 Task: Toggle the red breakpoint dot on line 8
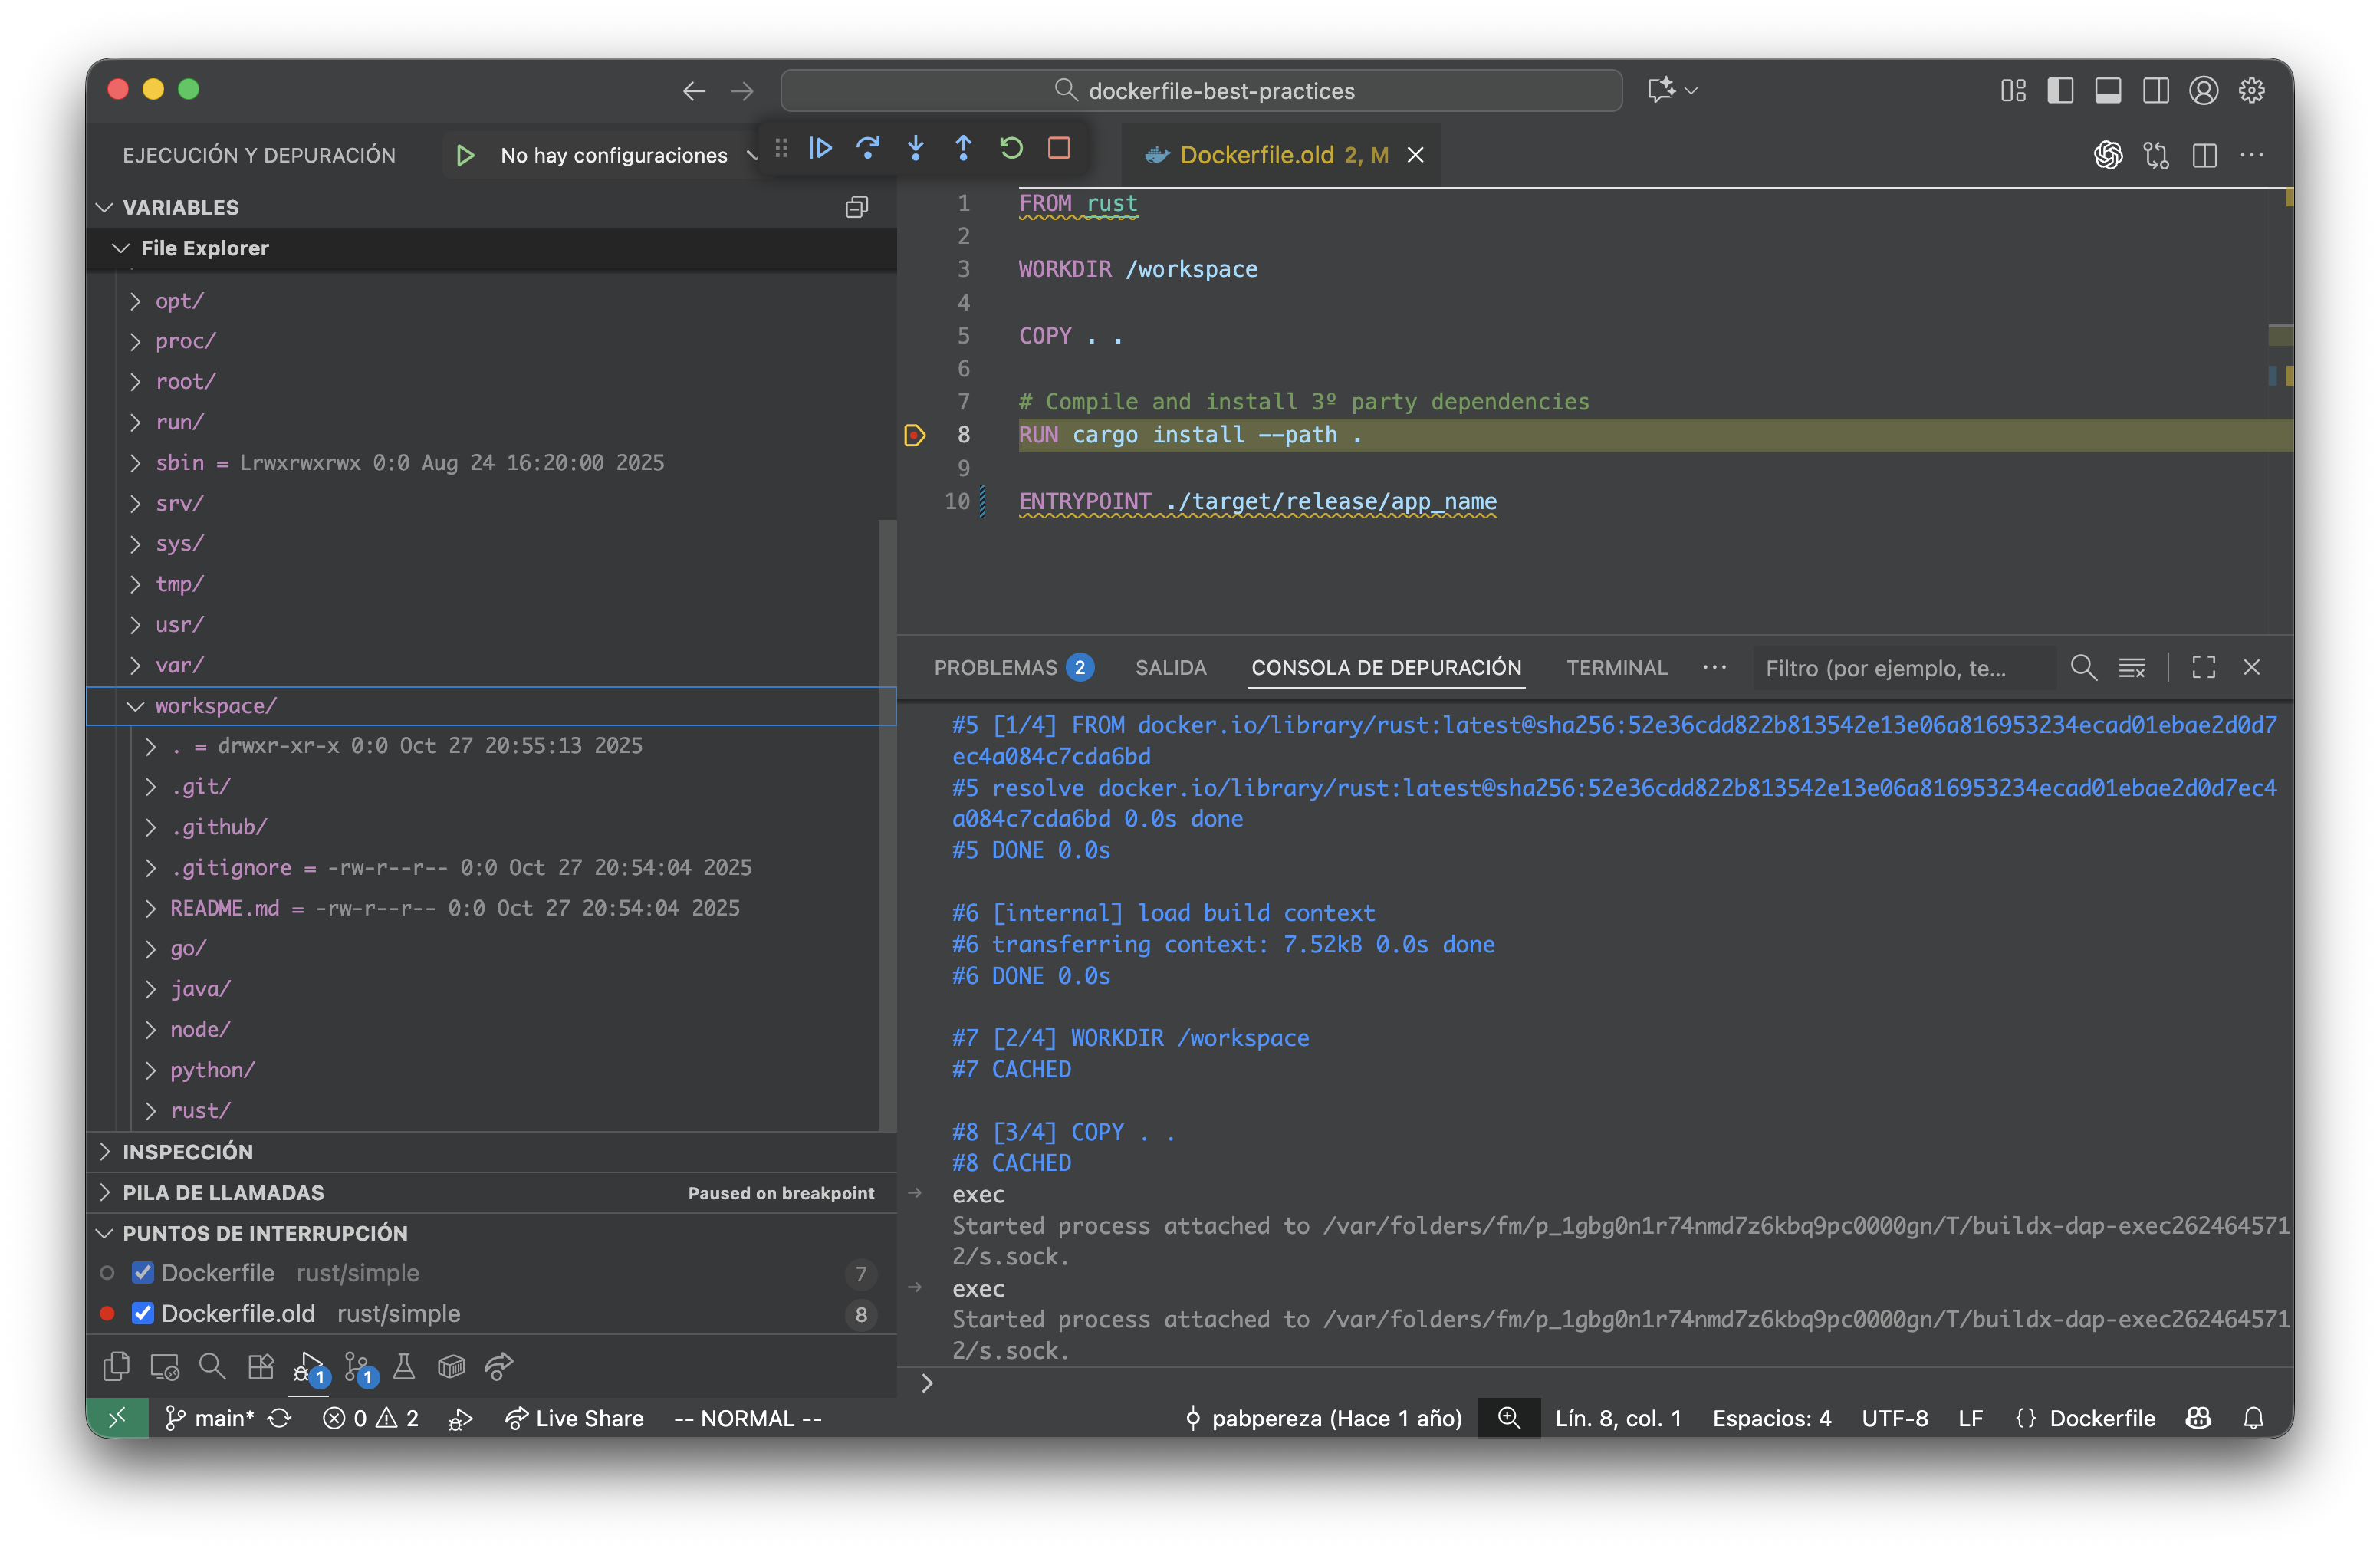(x=914, y=435)
